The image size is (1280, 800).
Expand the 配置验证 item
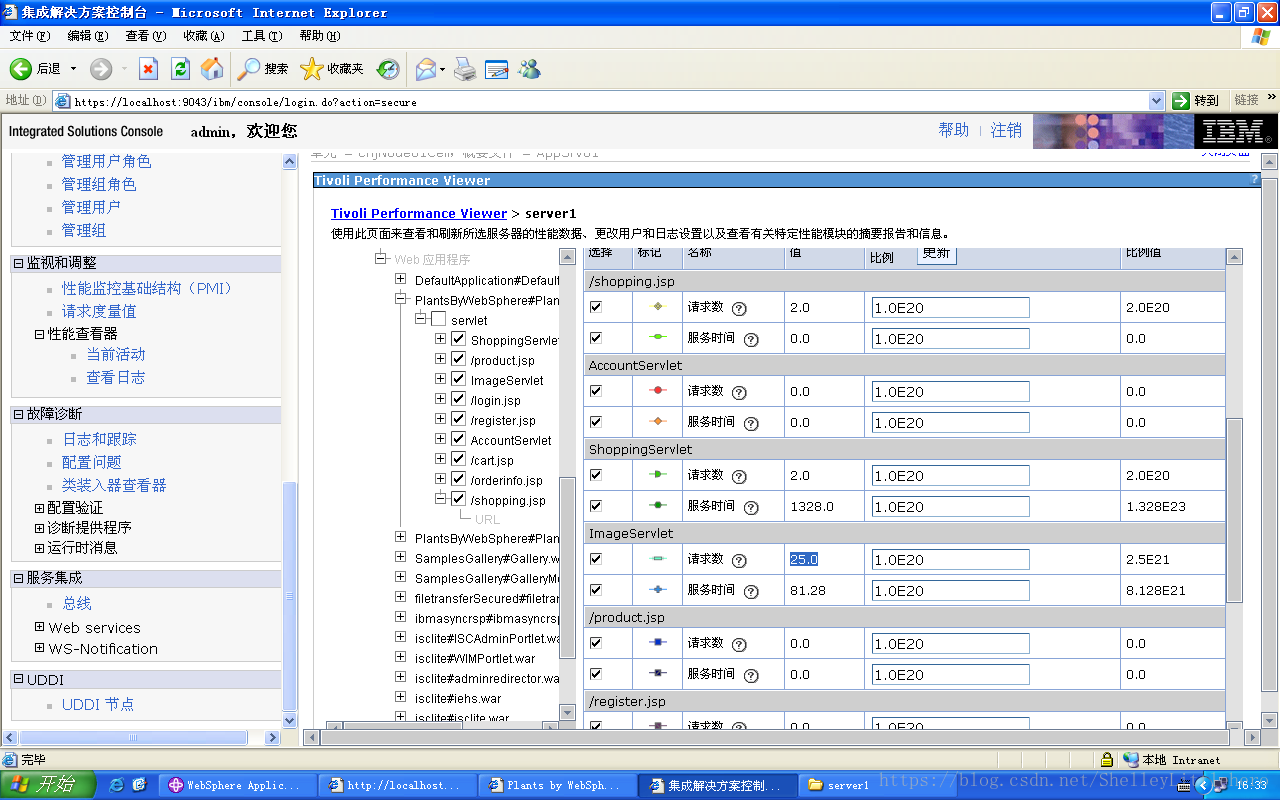(40, 508)
